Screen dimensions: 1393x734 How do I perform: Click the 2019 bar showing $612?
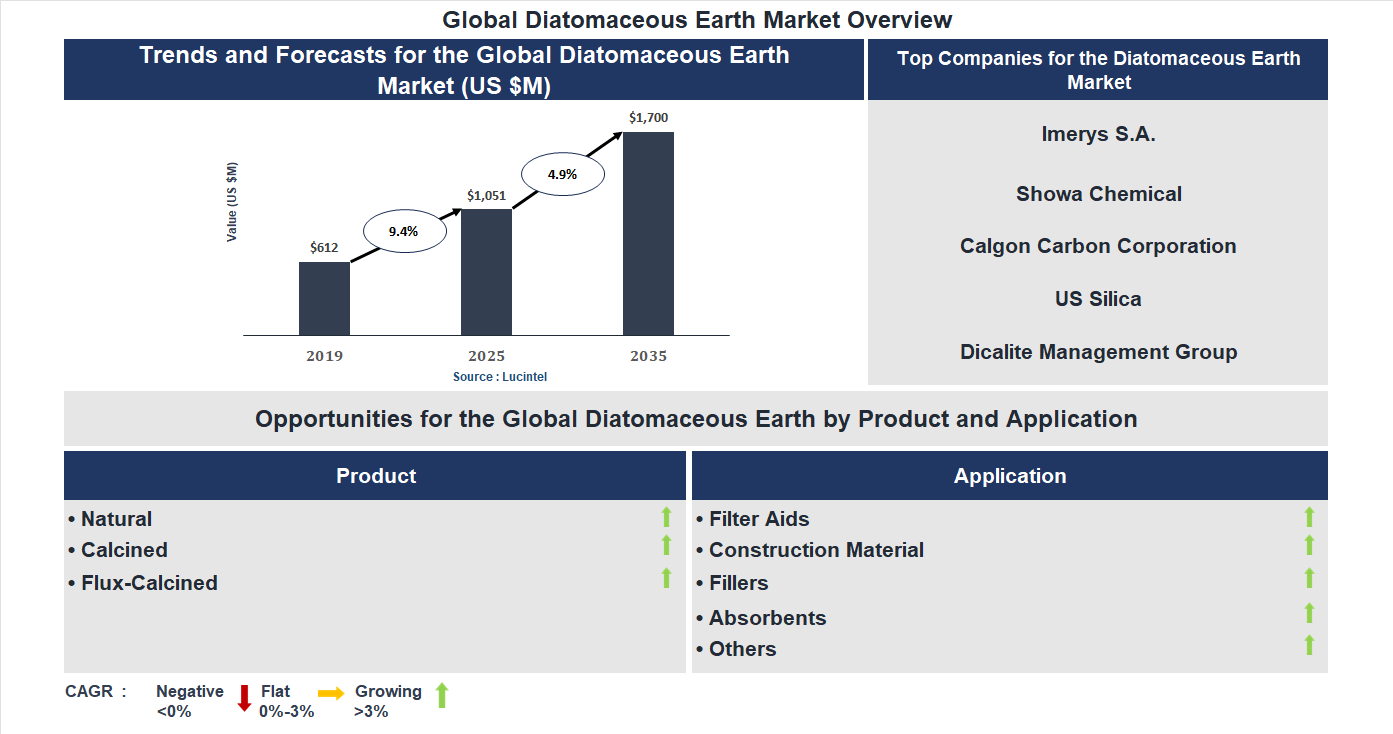tap(324, 298)
